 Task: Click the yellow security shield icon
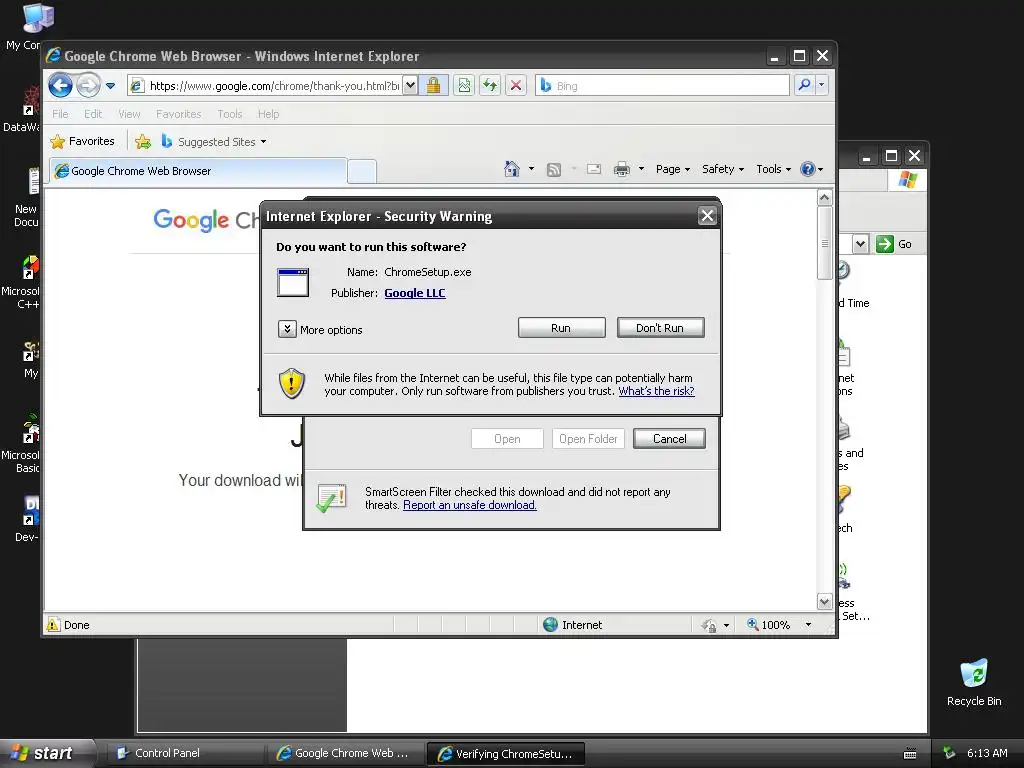[x=292, y=383]
